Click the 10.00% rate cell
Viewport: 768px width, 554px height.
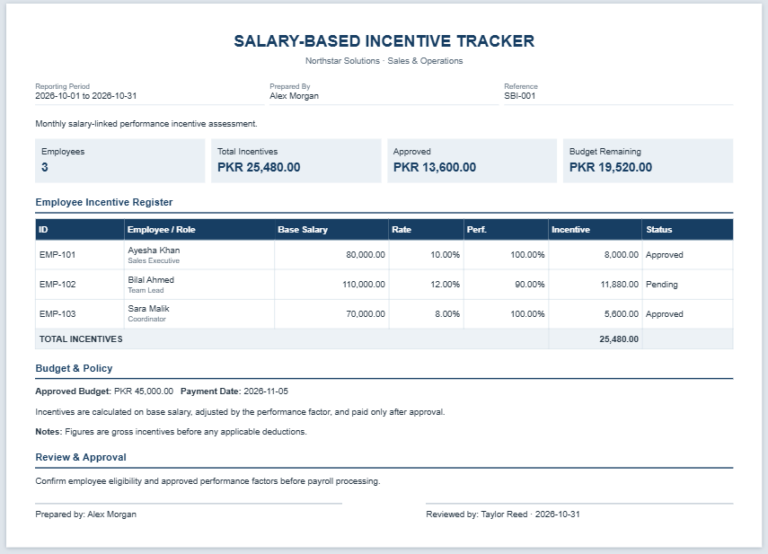tap(426, 255)
